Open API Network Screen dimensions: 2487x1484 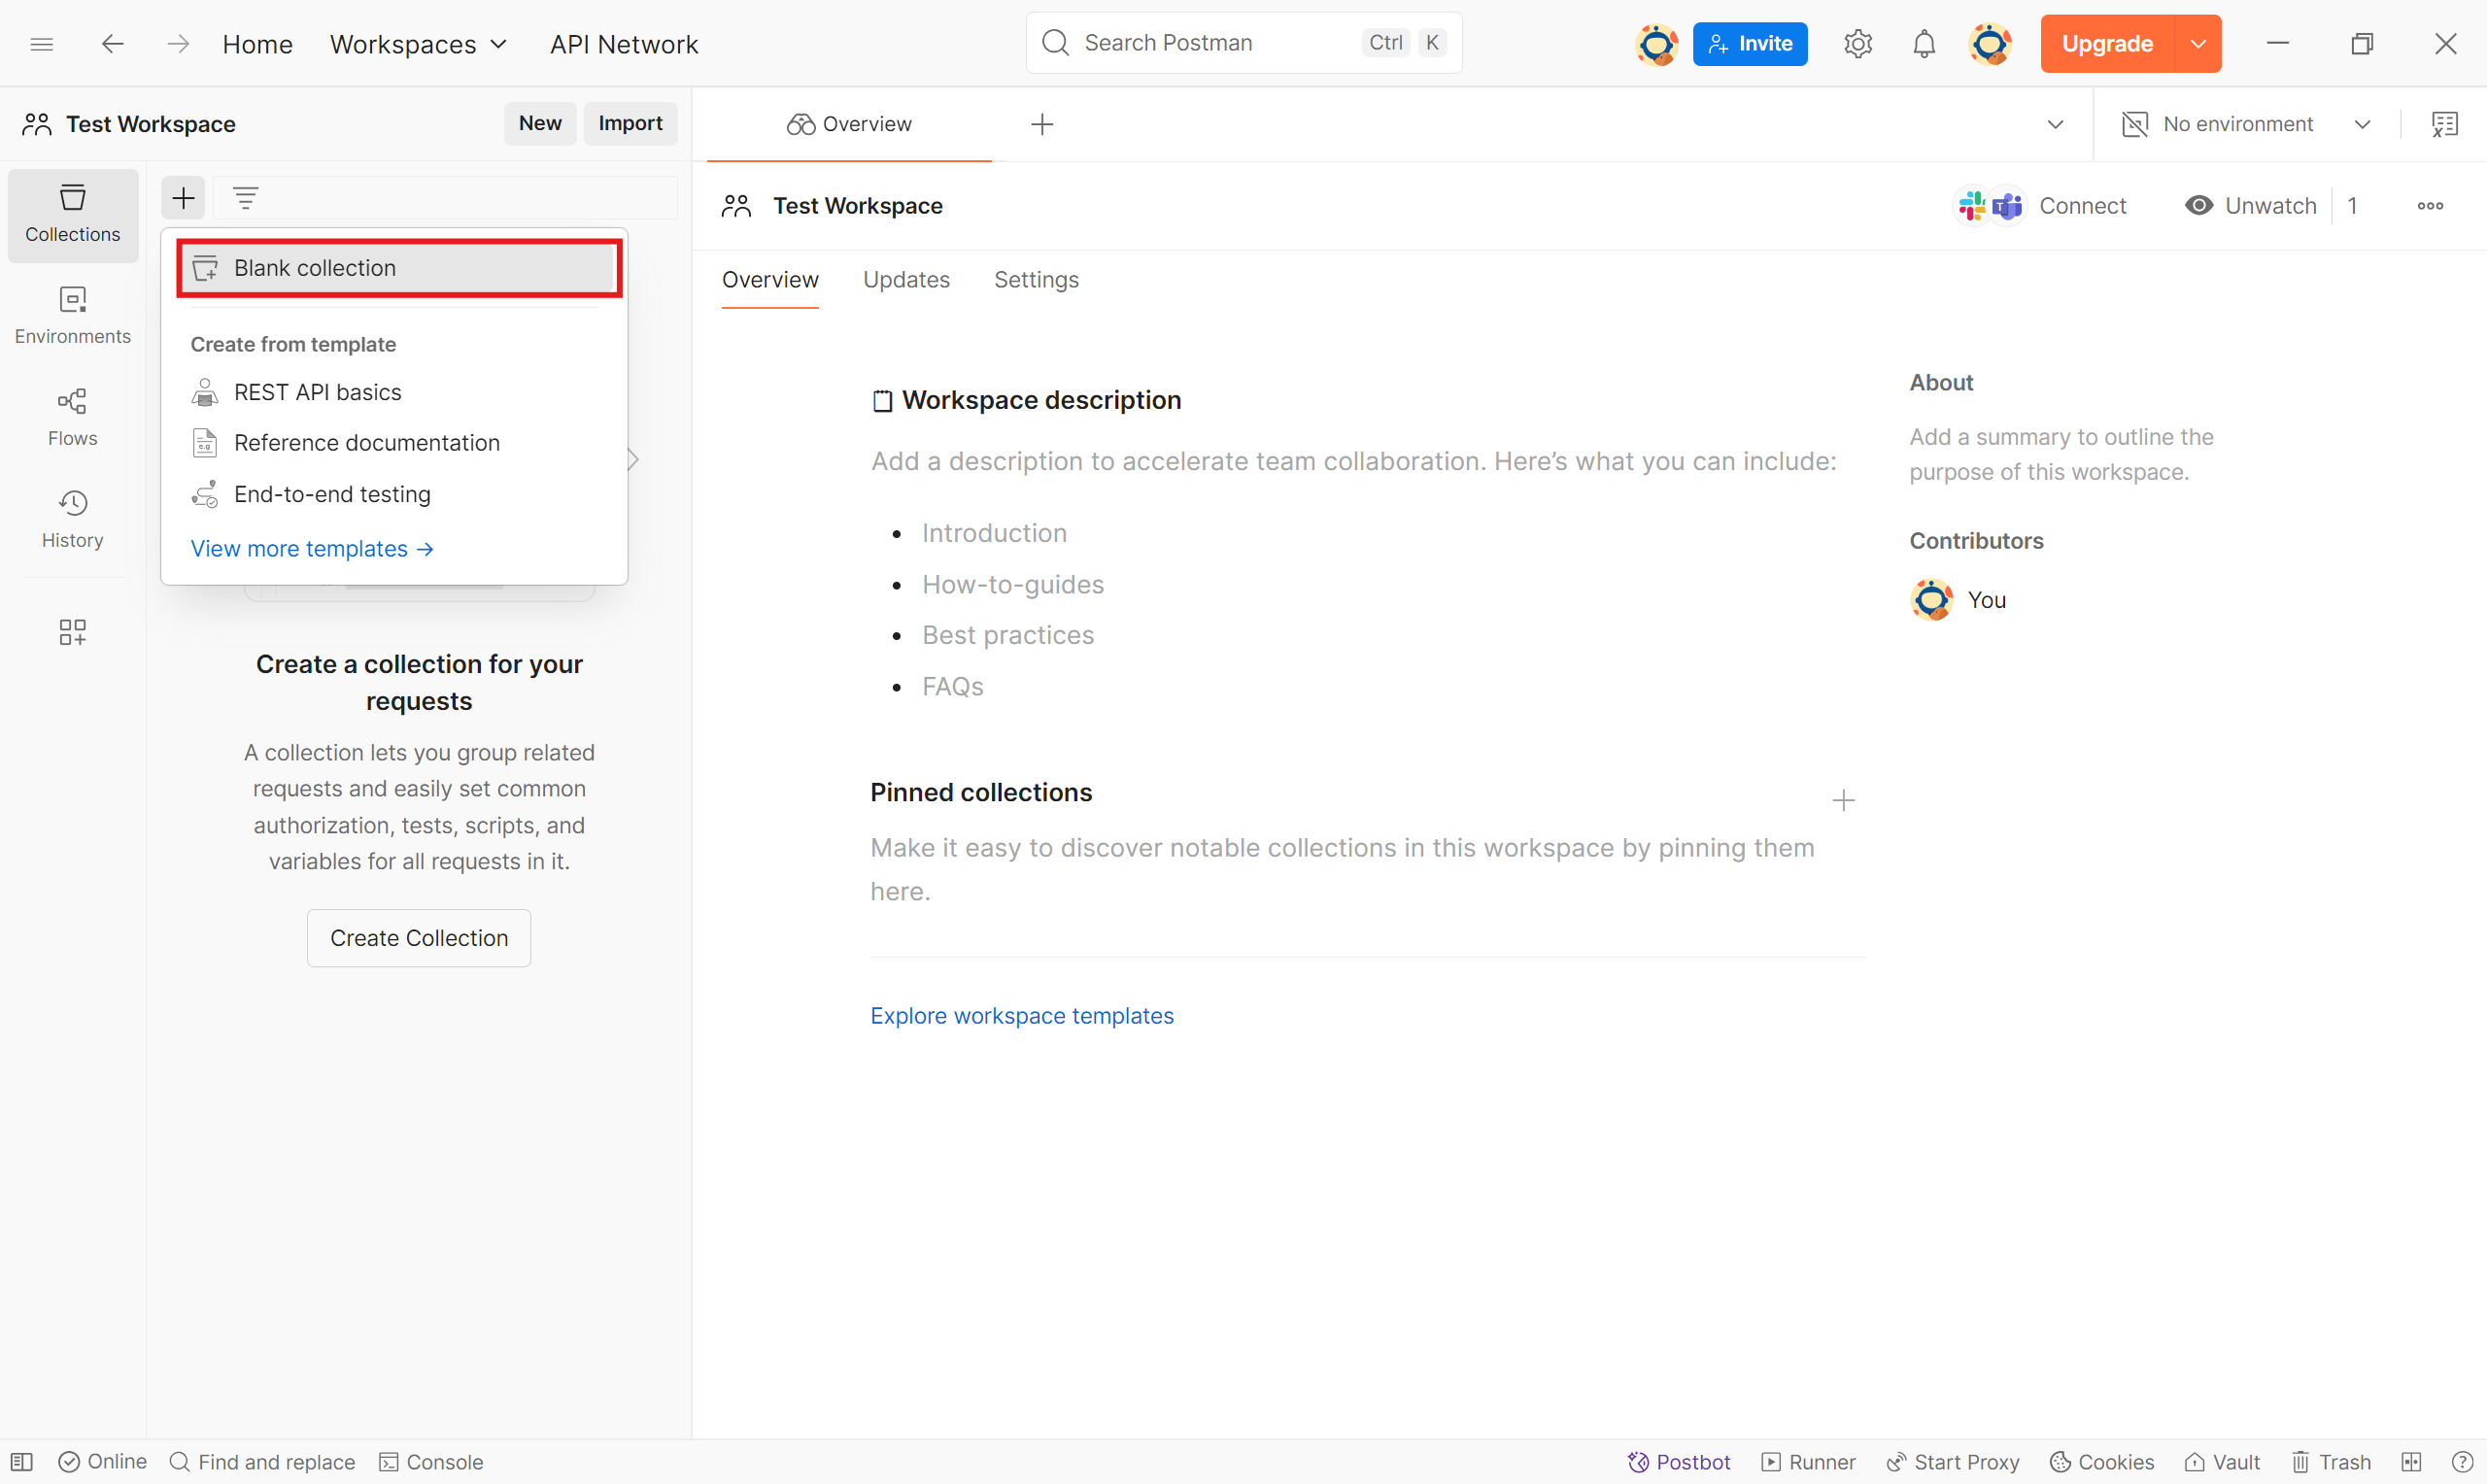click(624, 44)
